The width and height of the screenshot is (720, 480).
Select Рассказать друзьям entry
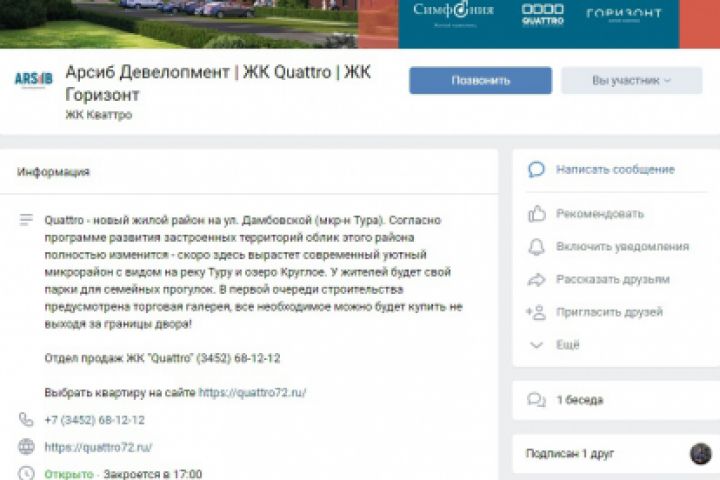[613, 279]
